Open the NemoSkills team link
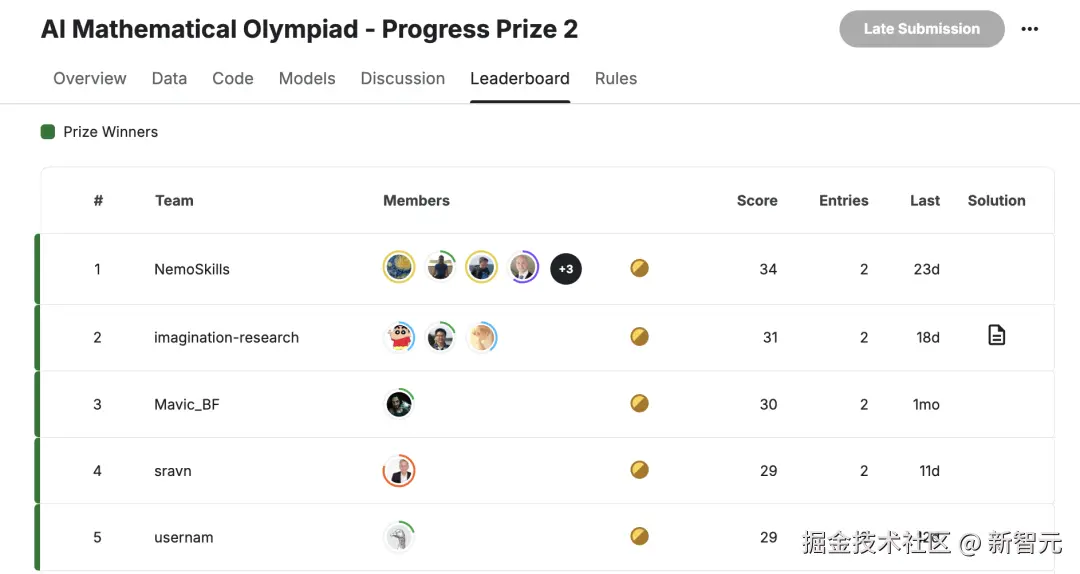This screenshot has height=574, width=1080. pos(192,269)
